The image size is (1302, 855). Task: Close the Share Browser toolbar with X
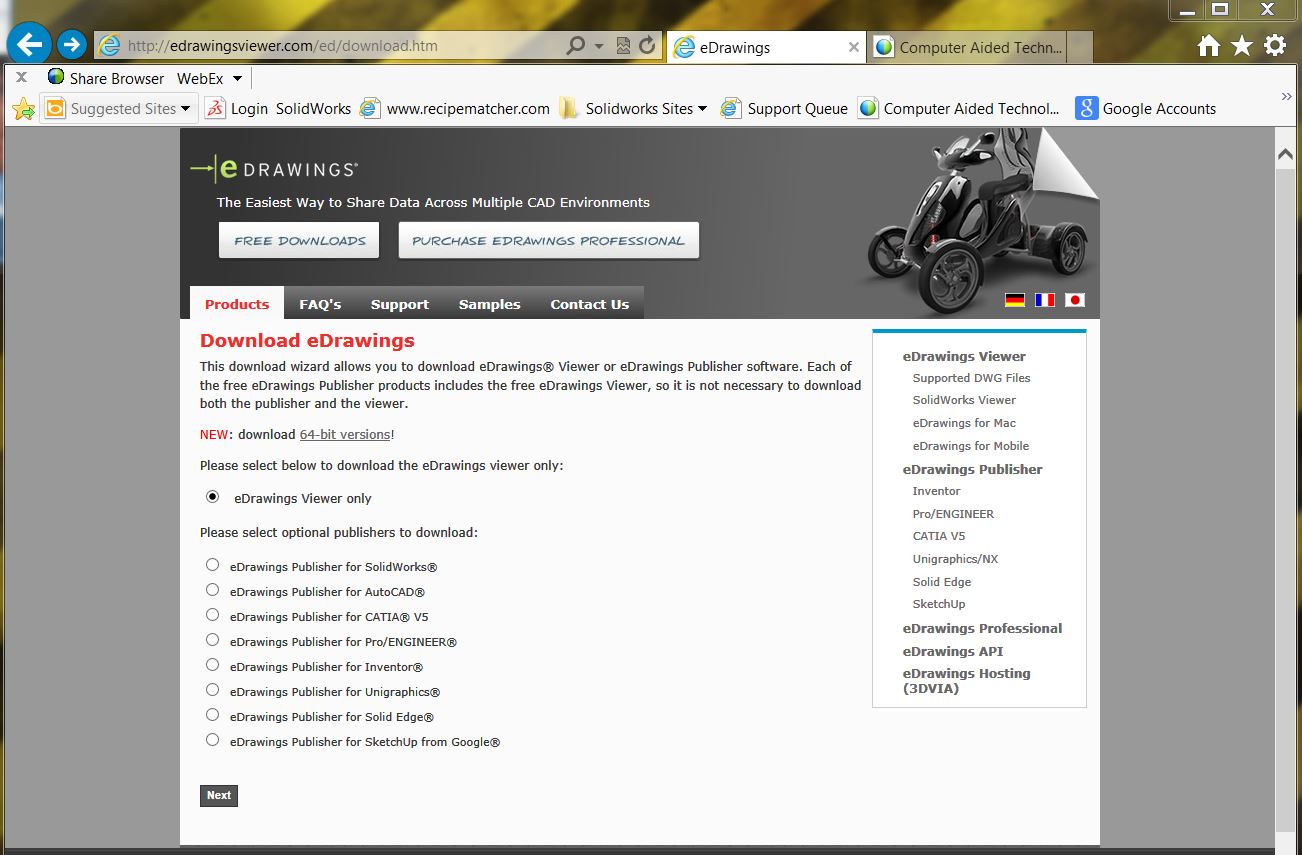coord(21,78)
